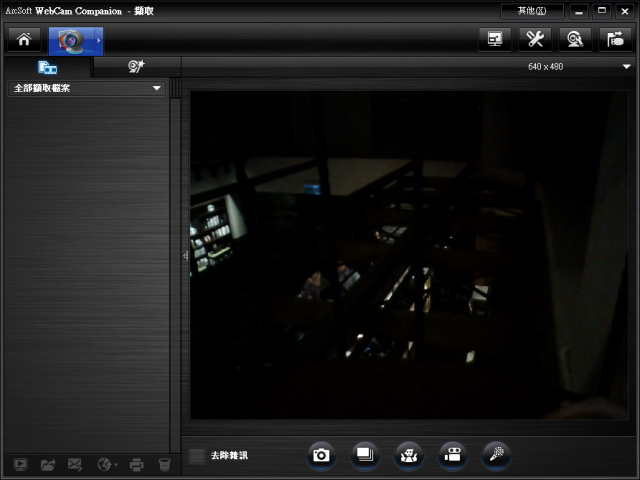Click the microphone audio record button
640x480 pixels.
[496, 455]
